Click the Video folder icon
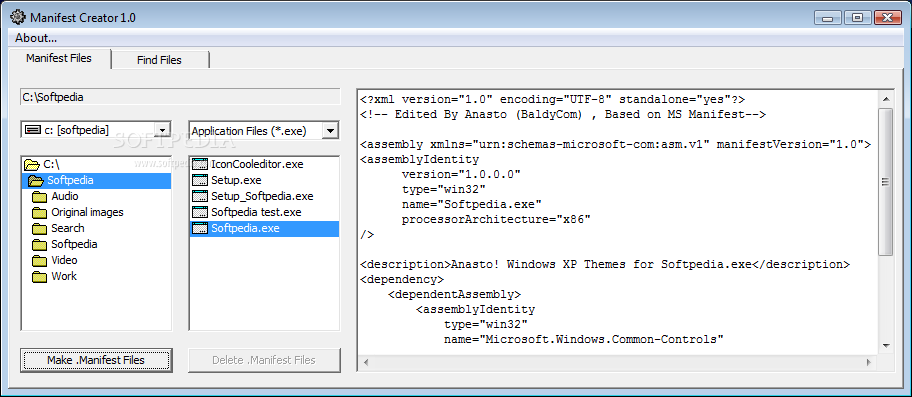Screen dimensions: 912x397 40,260
